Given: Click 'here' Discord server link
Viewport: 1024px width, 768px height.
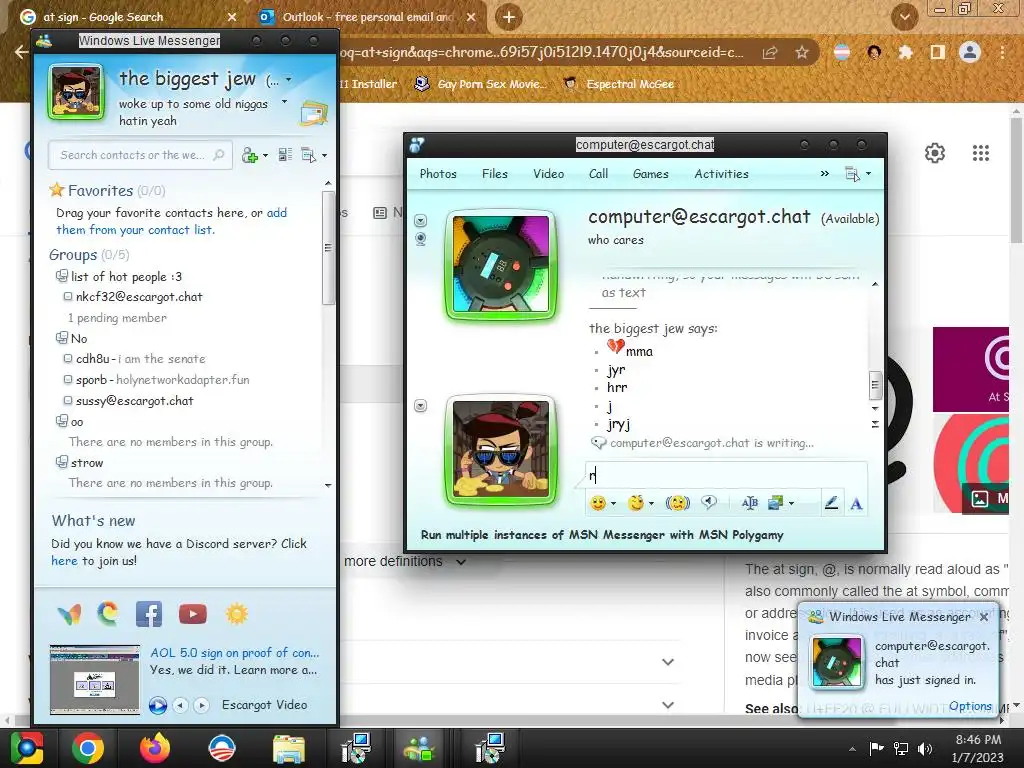Looking at the screenshot, I should tap(64, 561).
